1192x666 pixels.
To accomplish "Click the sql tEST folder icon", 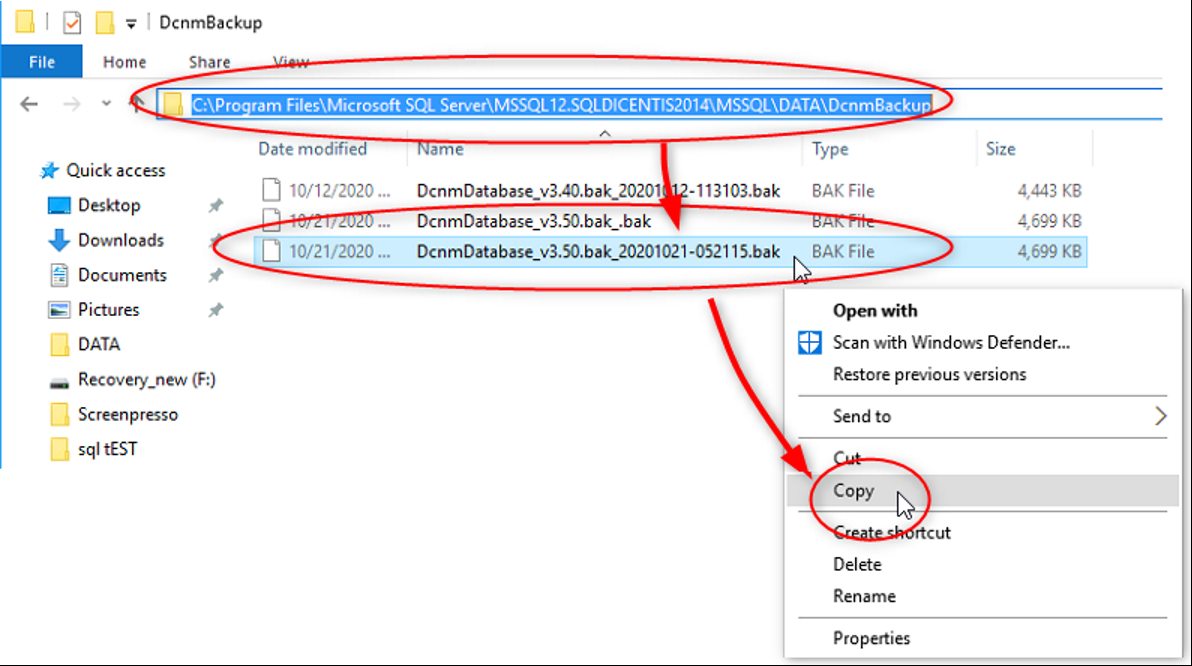I will point(59,449).
